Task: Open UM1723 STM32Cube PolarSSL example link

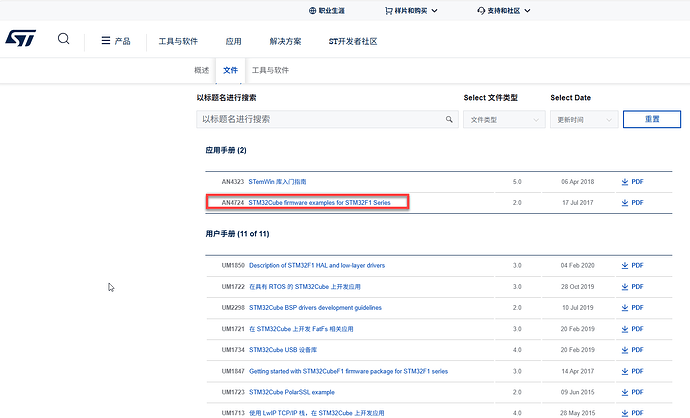Action: point(292,392)
